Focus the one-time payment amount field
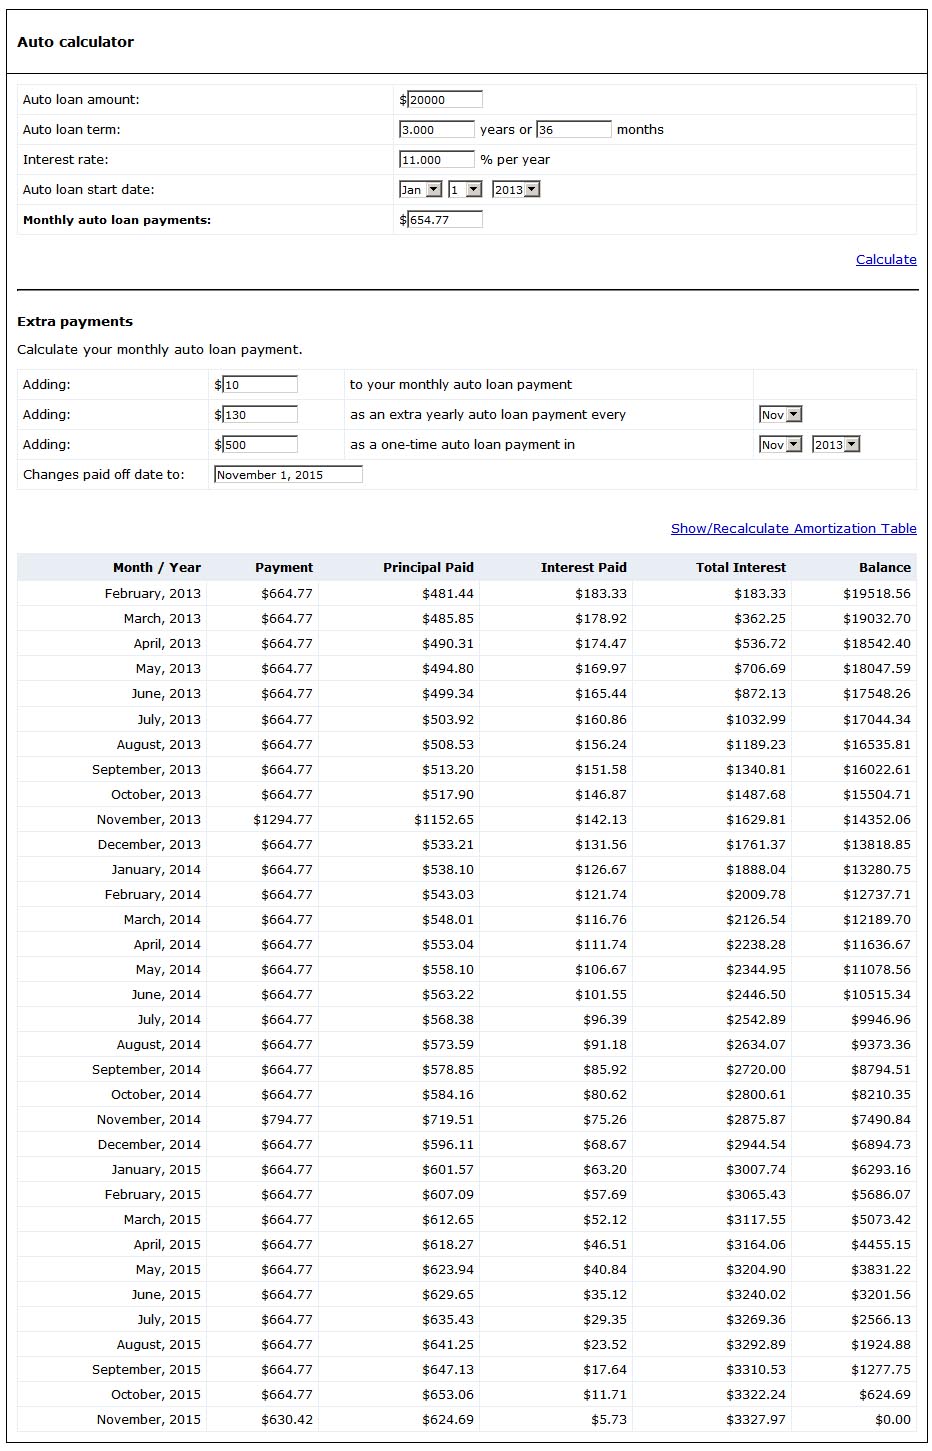932x1451 pixels. 260,444
